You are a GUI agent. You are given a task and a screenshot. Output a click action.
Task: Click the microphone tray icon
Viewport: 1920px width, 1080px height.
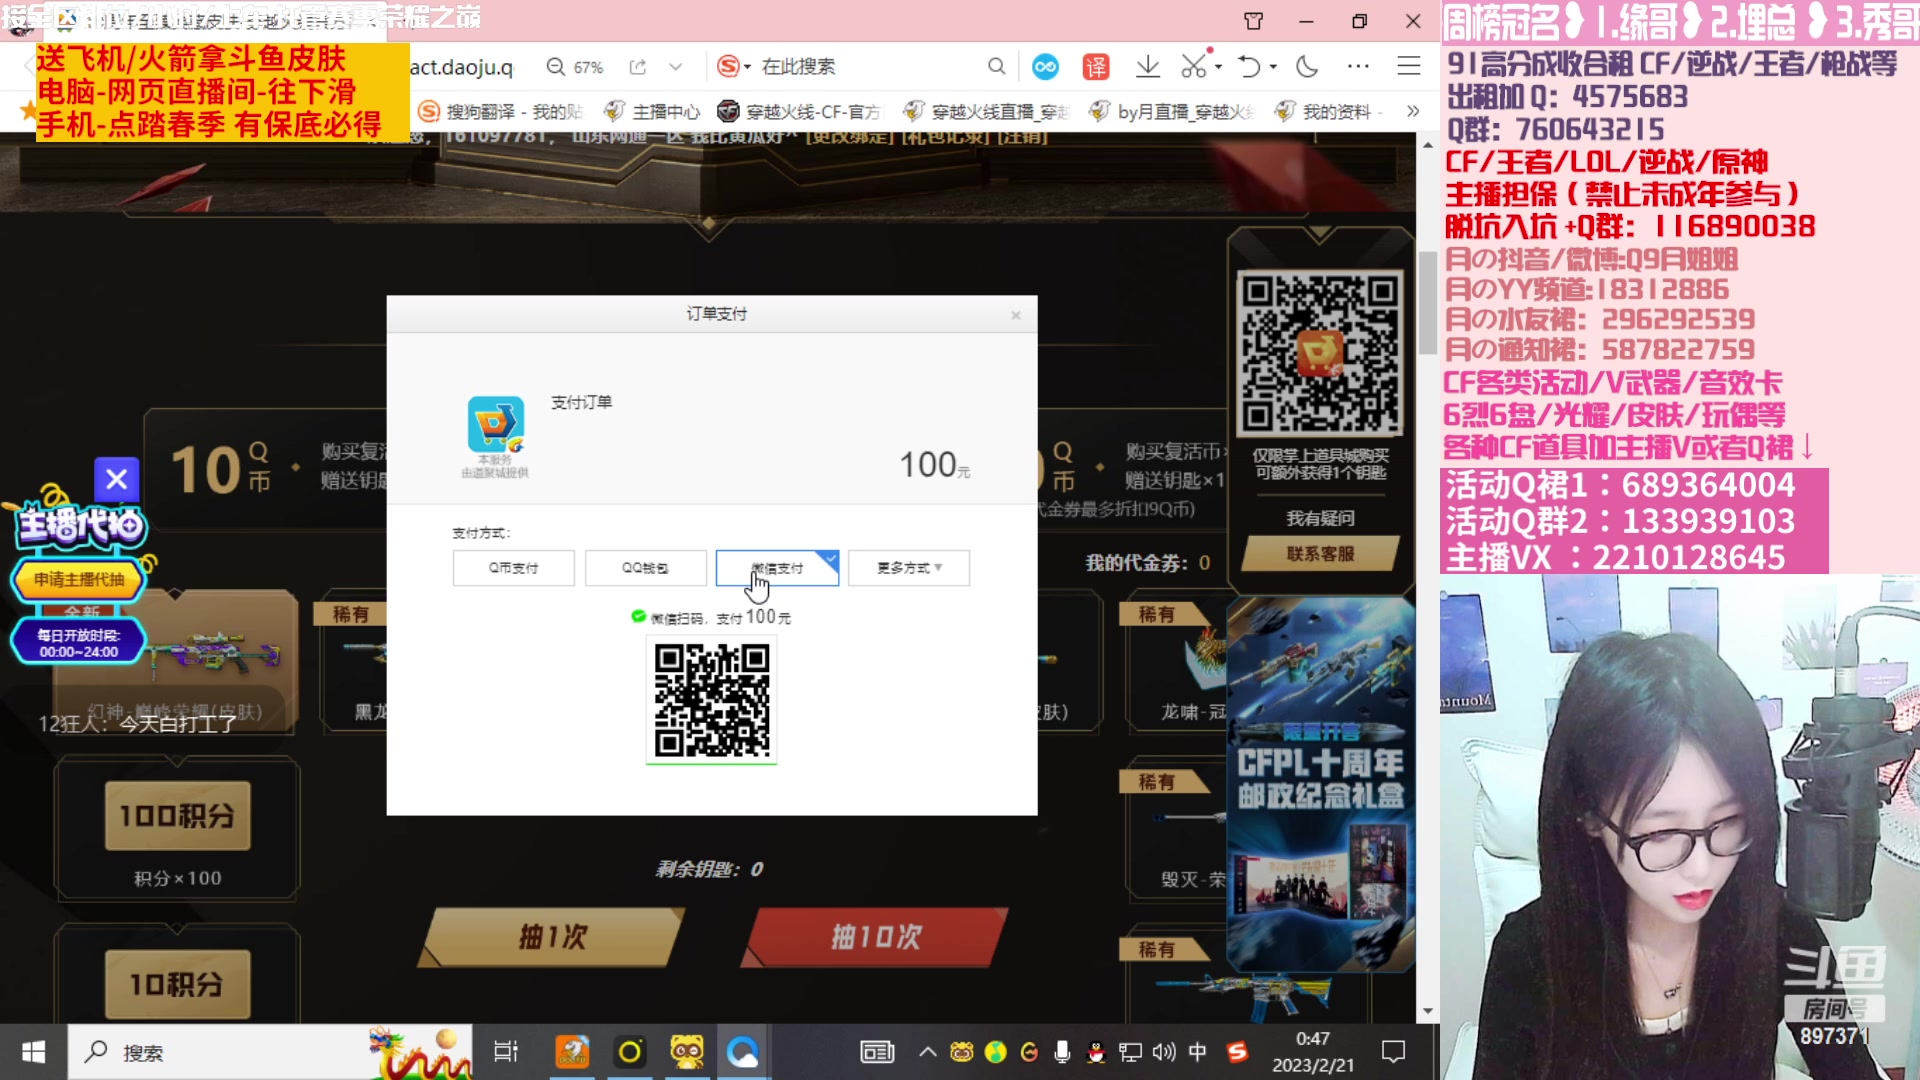1062,1052
